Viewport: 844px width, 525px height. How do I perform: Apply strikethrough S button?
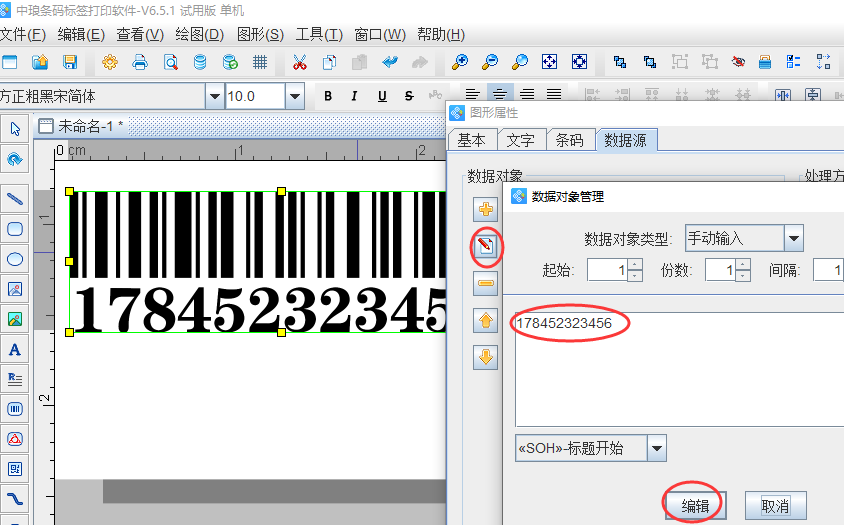(409, 96)
